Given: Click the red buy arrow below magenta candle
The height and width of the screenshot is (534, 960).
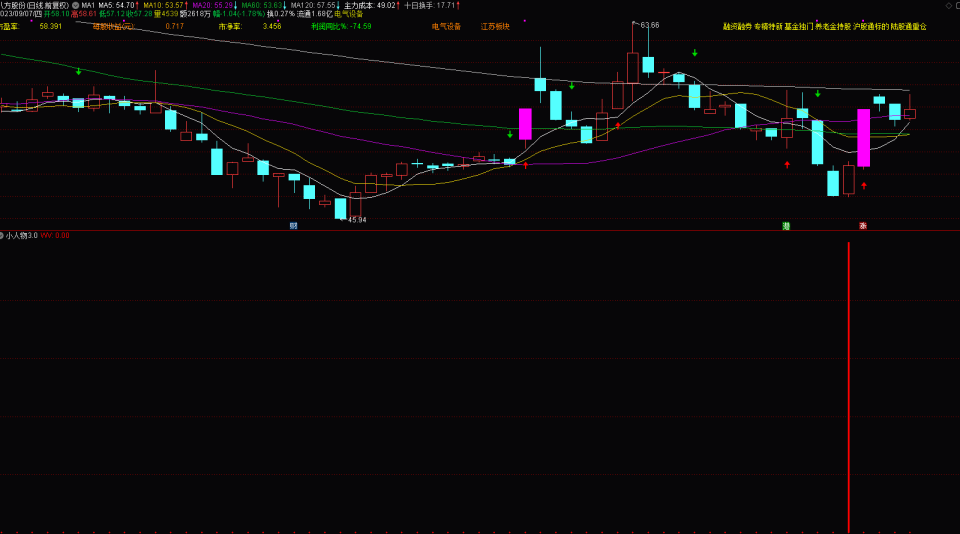Looking at the screenshot, I should 864,186.
